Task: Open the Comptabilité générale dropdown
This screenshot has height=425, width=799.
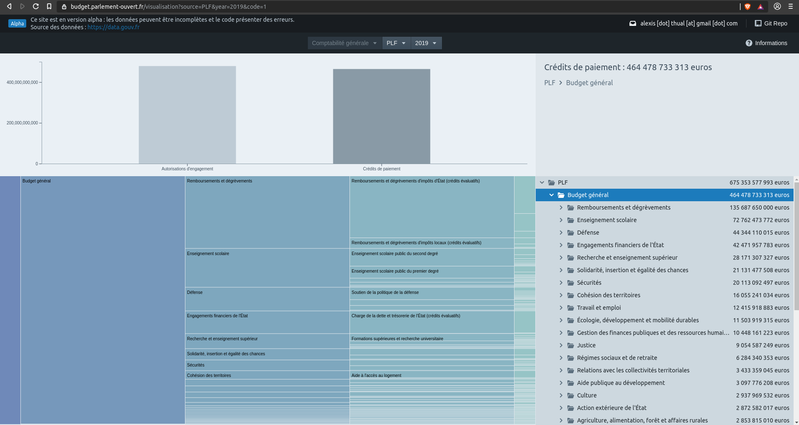Action: [344, 43]
